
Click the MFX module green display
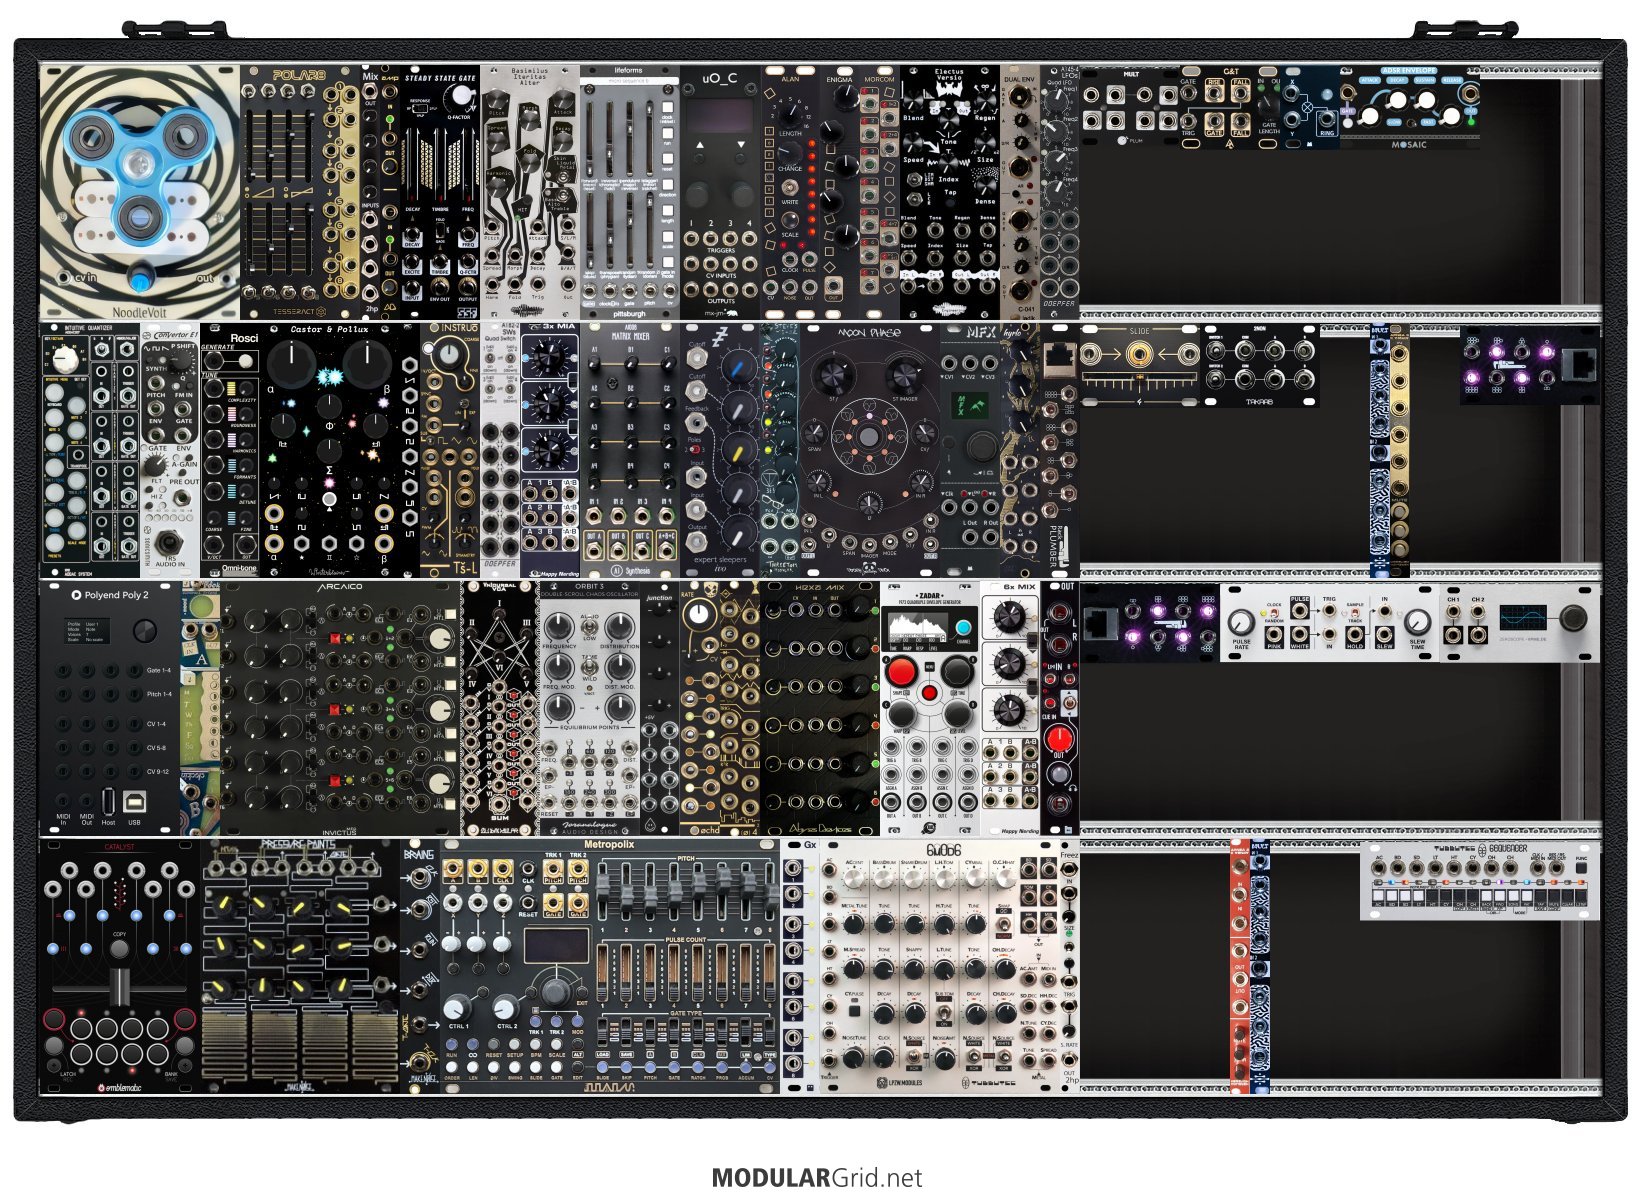click(969, 406)
